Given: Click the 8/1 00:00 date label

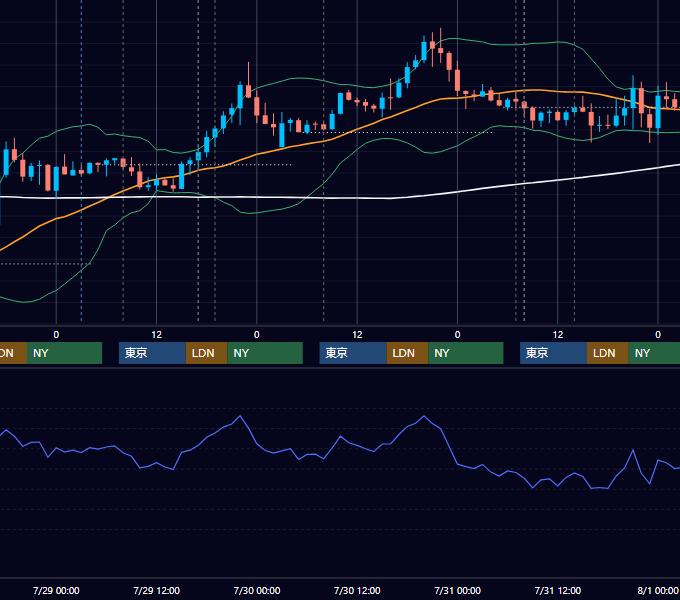Looking at the screenshot, I should point(658,590).
